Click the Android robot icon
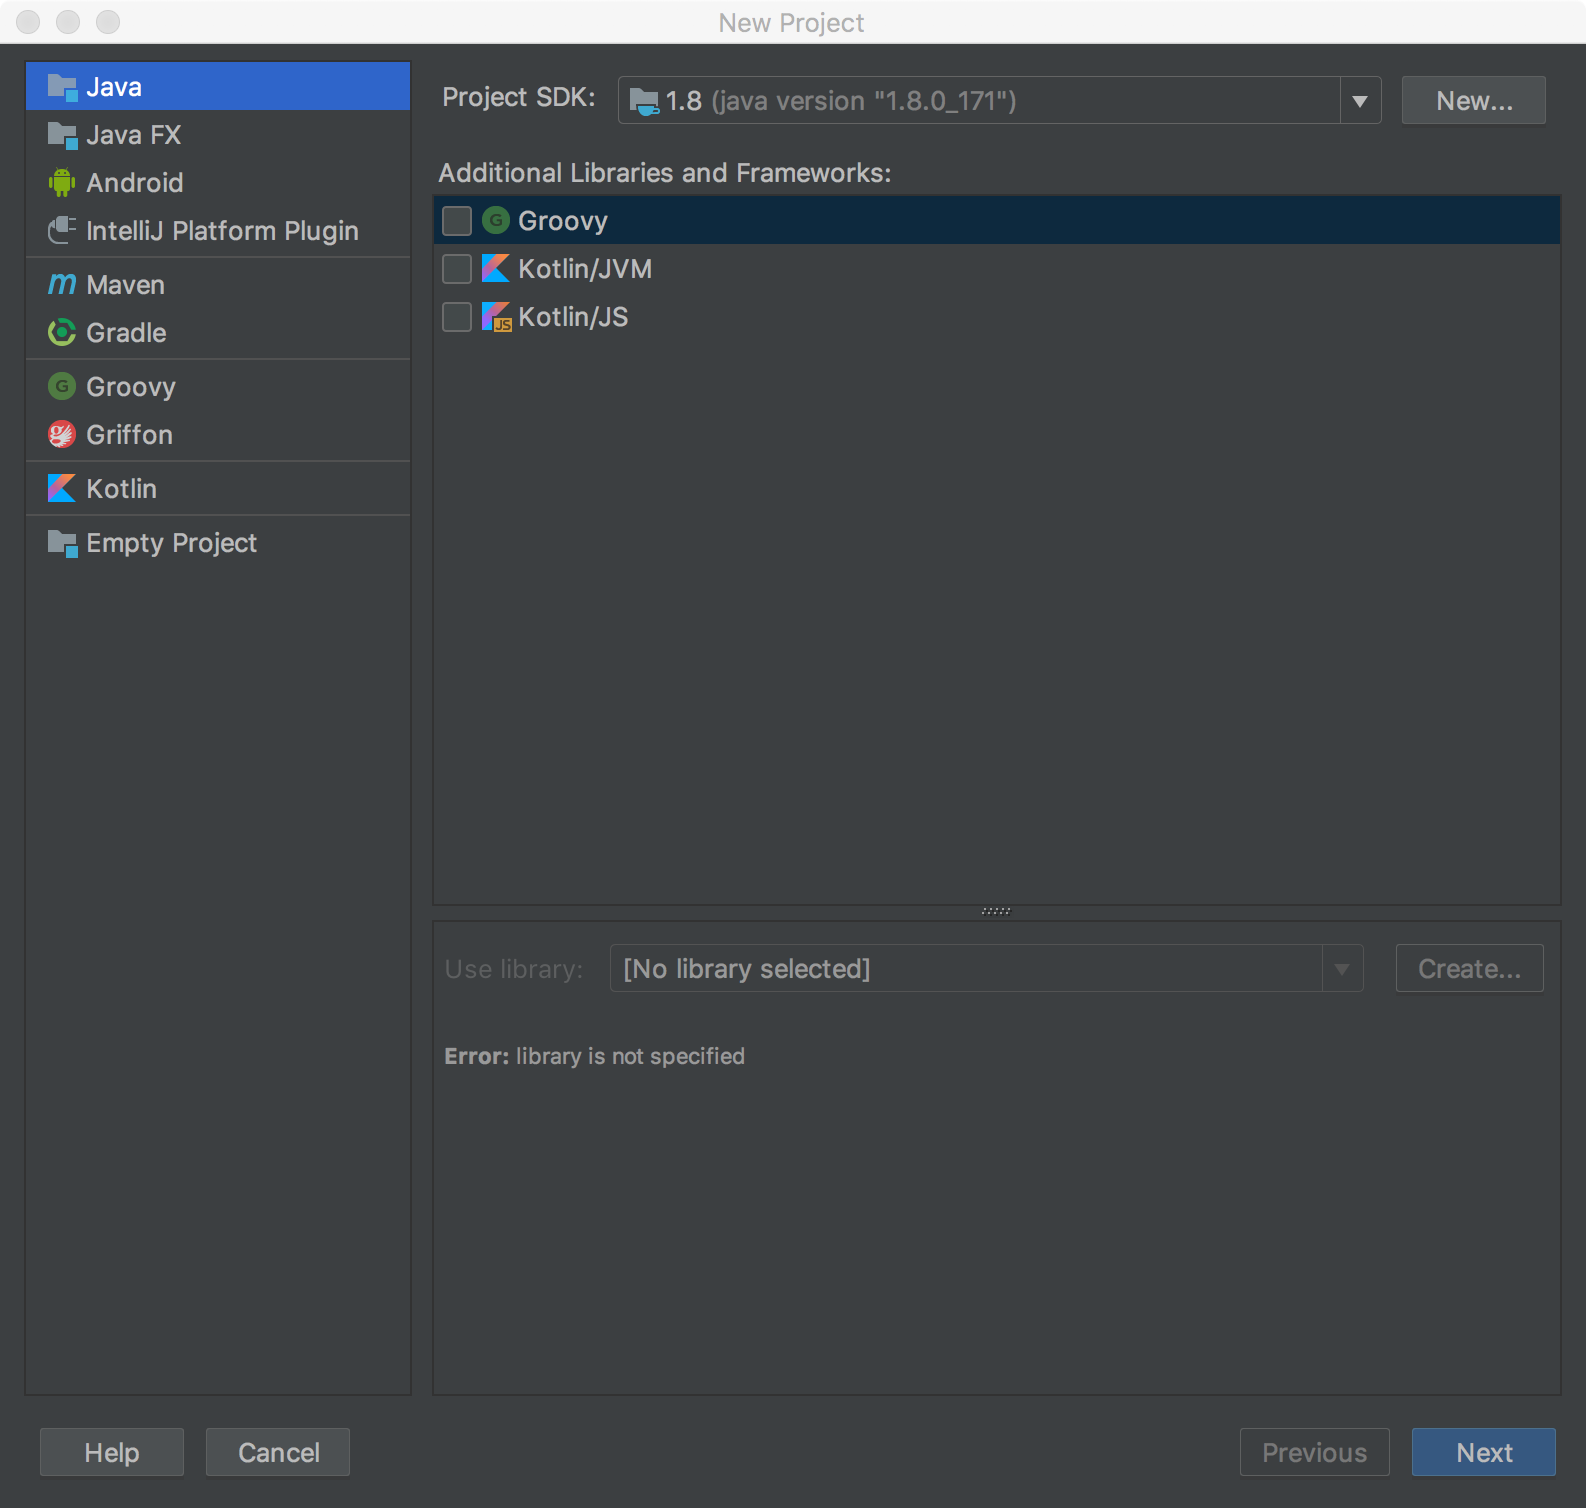 coord(62,183)
